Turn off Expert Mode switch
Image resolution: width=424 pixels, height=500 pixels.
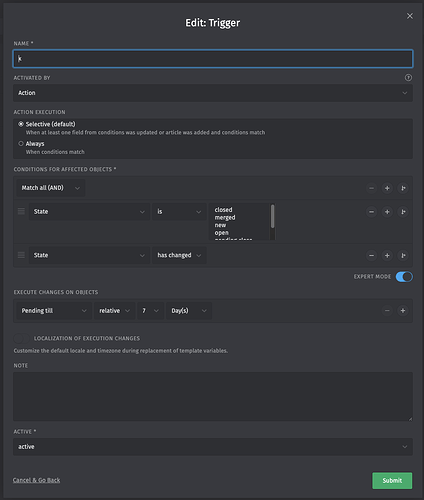(x=404, y=277)
